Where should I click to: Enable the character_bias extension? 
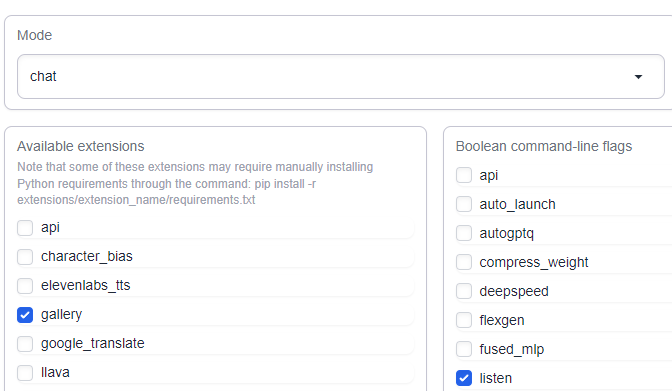25,257
